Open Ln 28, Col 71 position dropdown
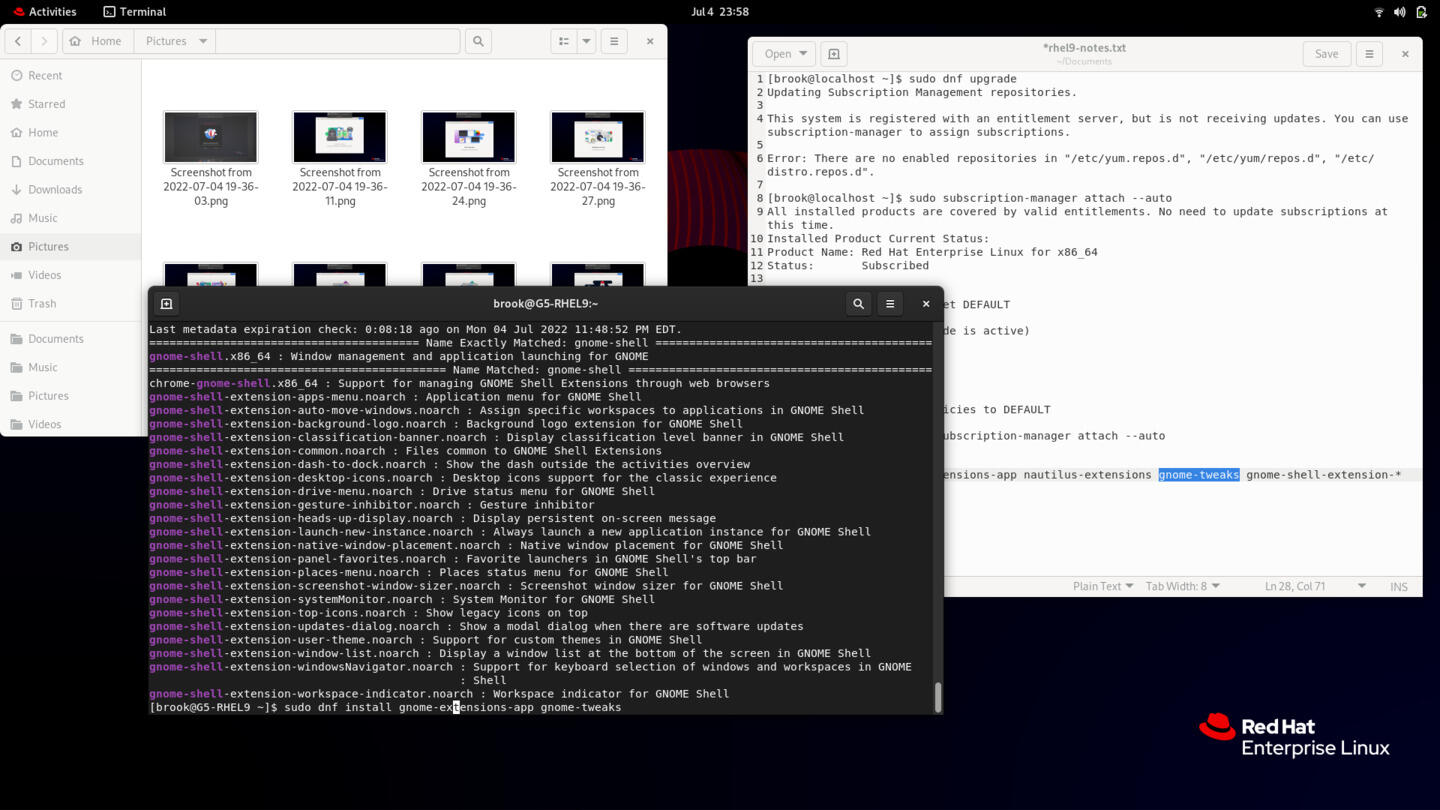 pos(1315,586)
